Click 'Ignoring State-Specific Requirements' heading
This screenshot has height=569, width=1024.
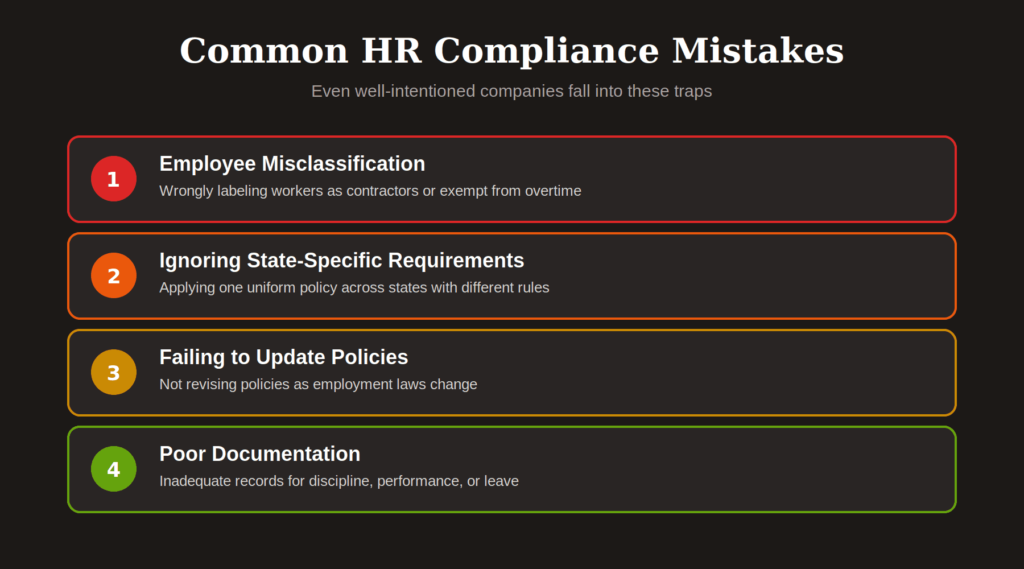(342, 260)
